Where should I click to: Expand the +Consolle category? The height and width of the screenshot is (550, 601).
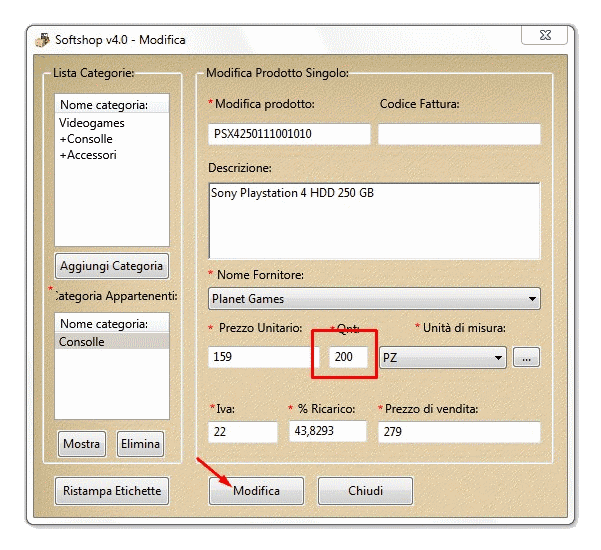coord(86,139)
